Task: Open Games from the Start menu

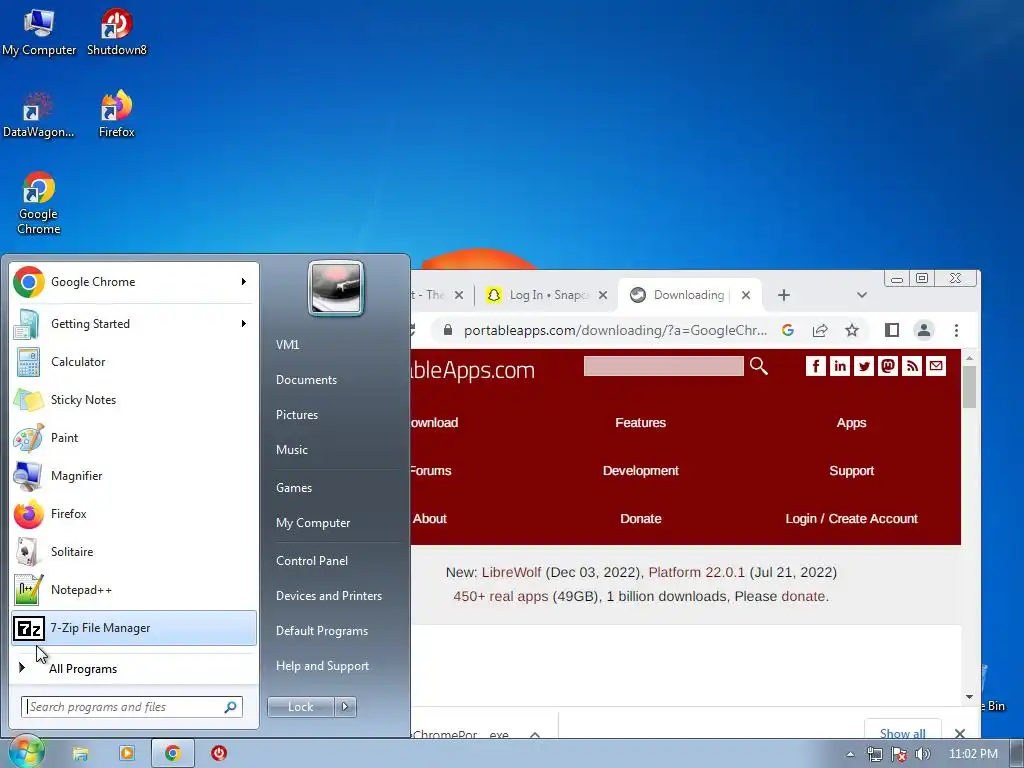Action: 294,488
